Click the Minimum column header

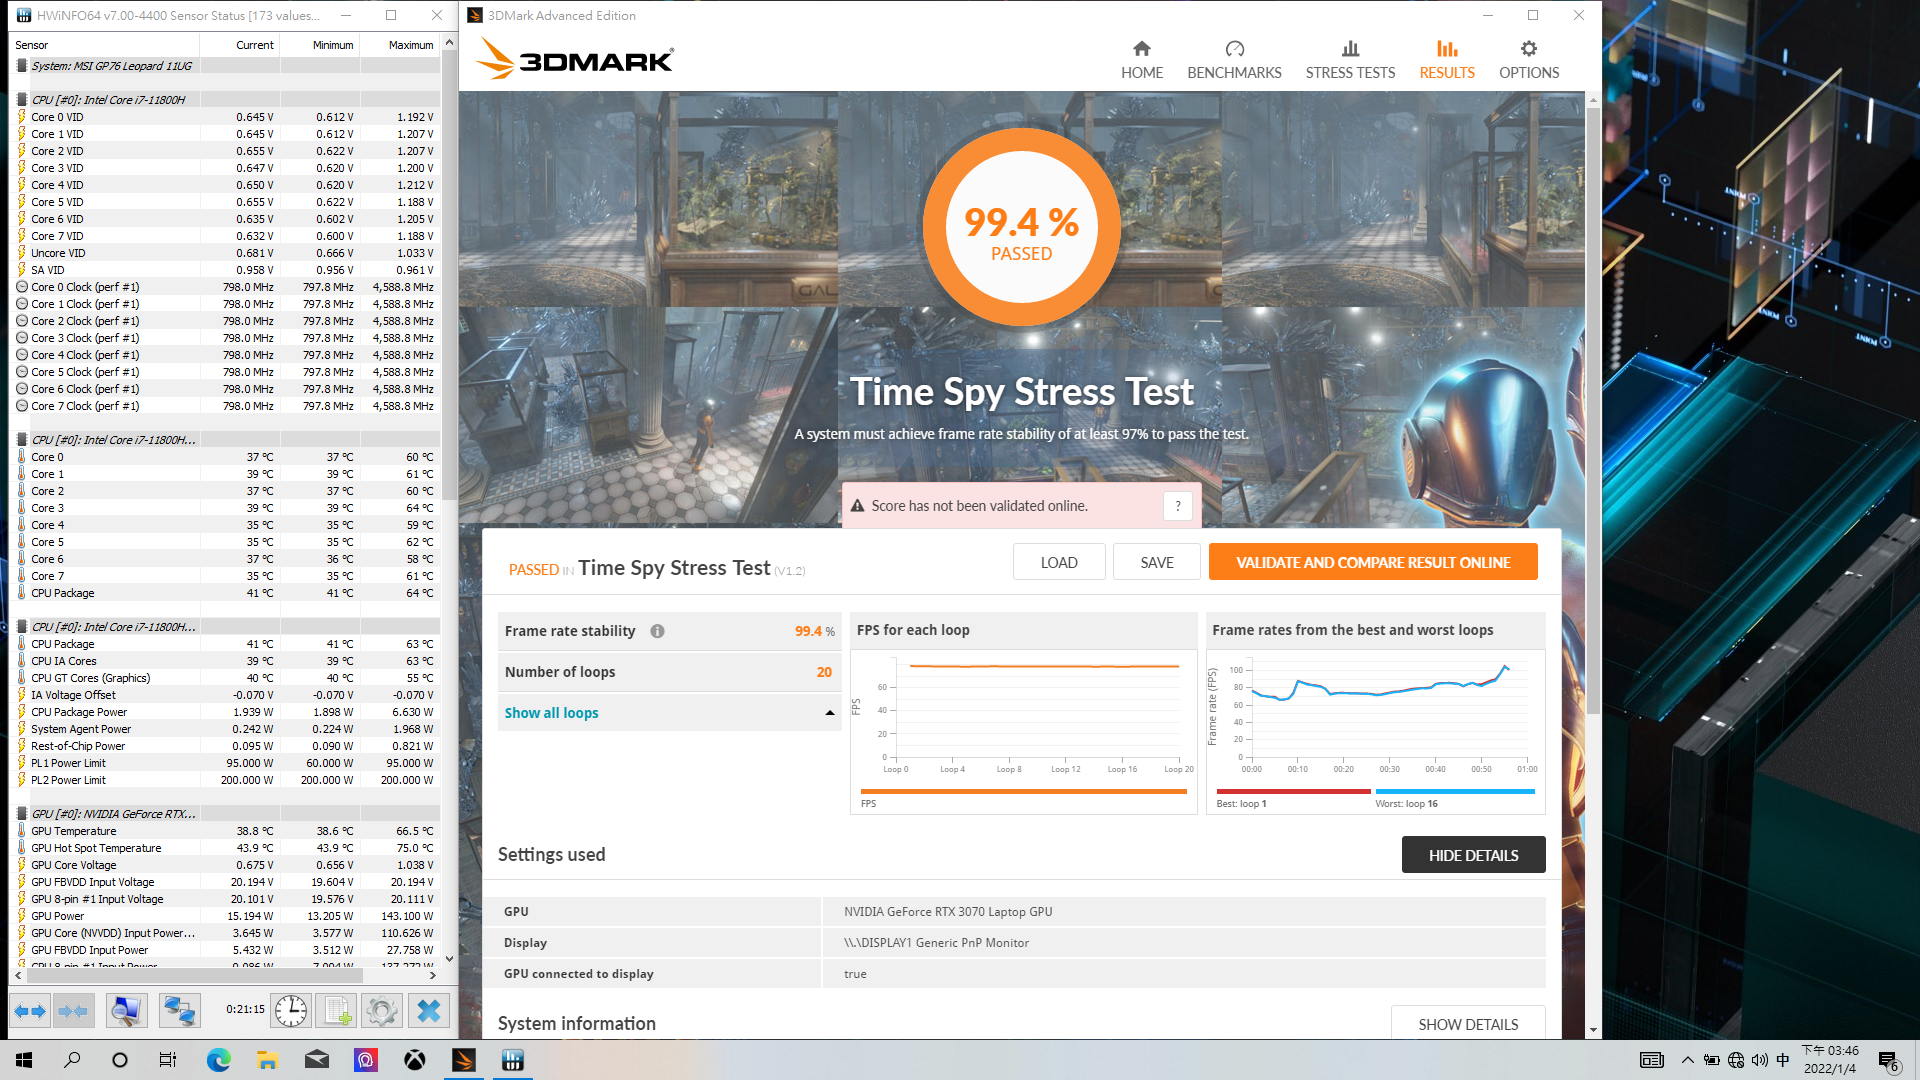point(320,45)
